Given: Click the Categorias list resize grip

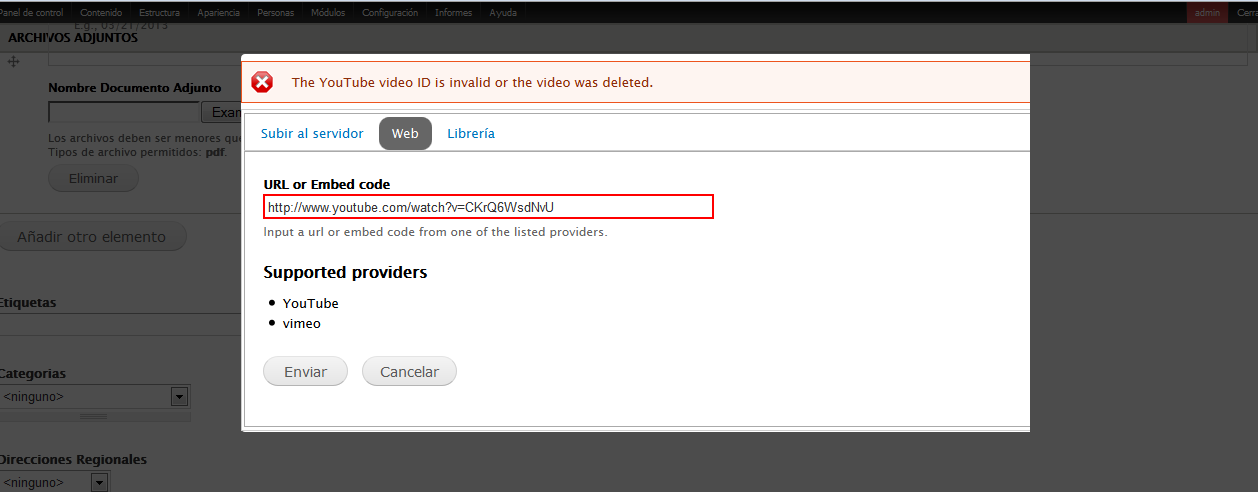Looking at the screenshot, I should click(93, 415).
